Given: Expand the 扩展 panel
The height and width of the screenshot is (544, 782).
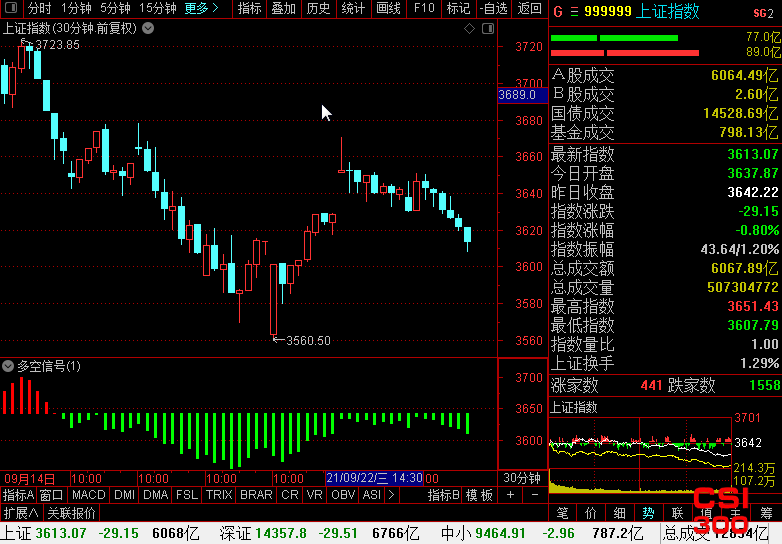Looking at the screenshot, I should pos(20,513).
